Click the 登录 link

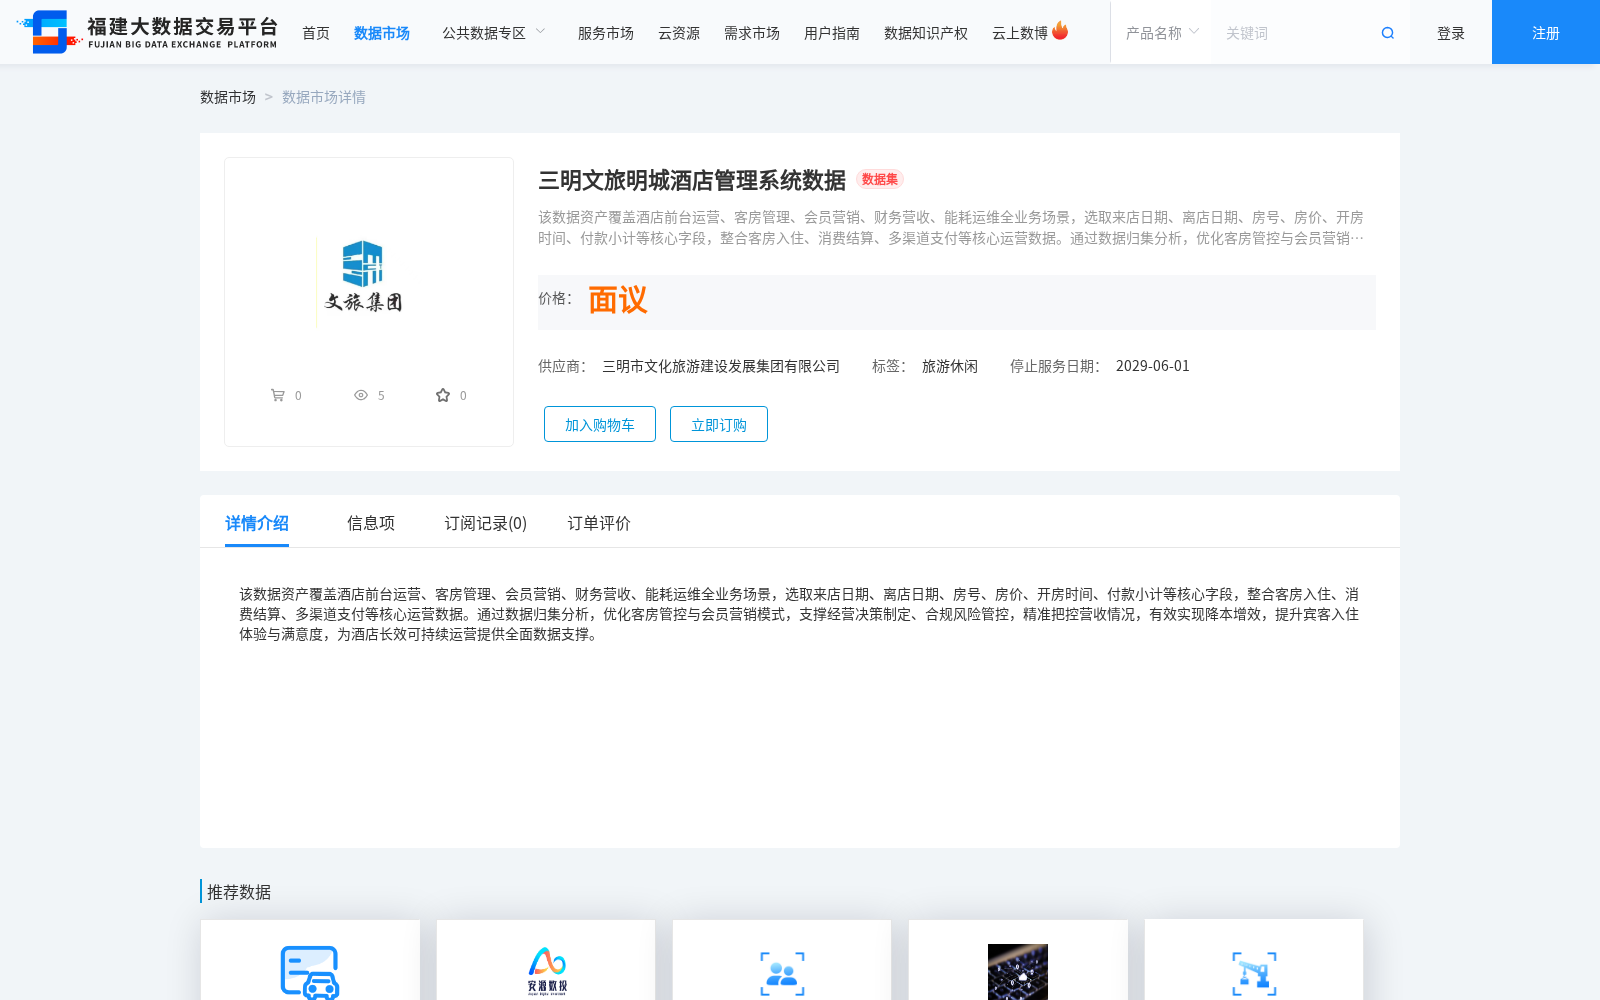(x=1451, y=33)
